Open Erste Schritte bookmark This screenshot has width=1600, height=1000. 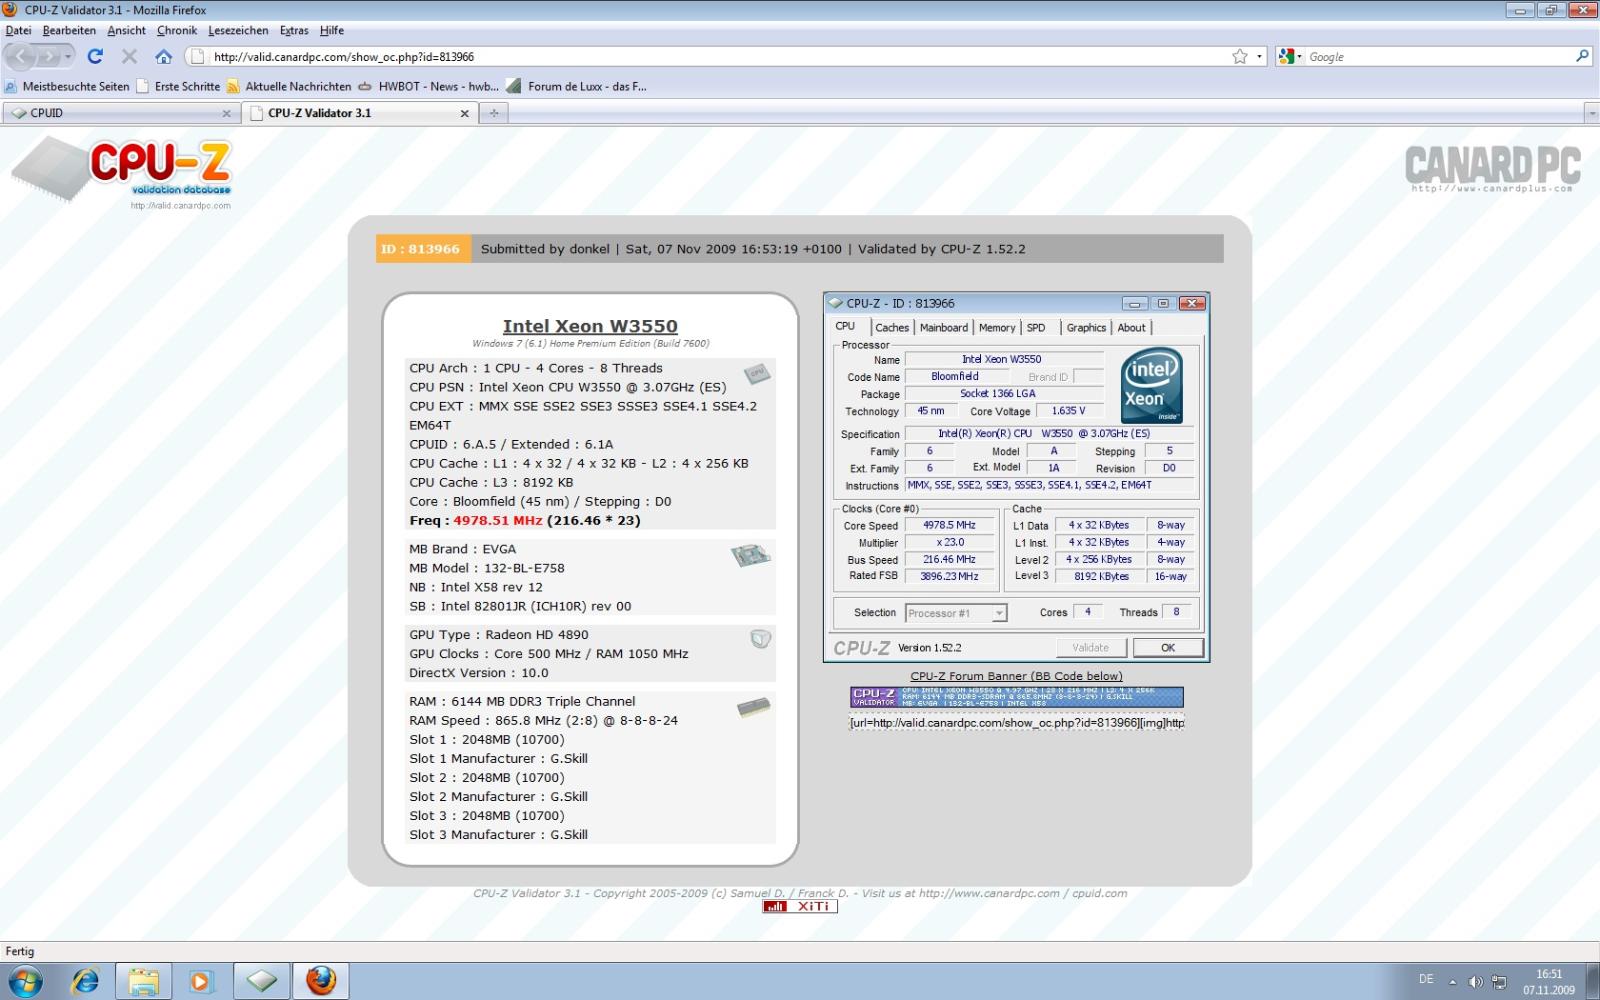(x=178, y=87)
